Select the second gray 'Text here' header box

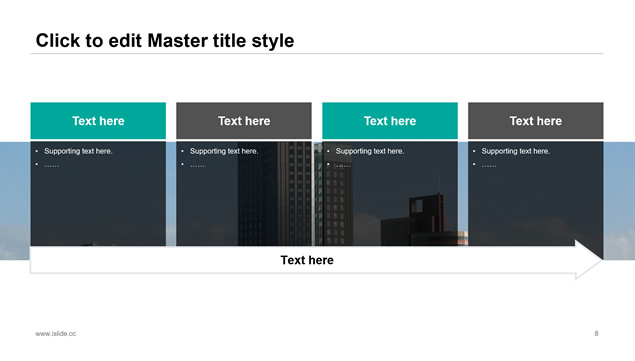coord(244,121)
